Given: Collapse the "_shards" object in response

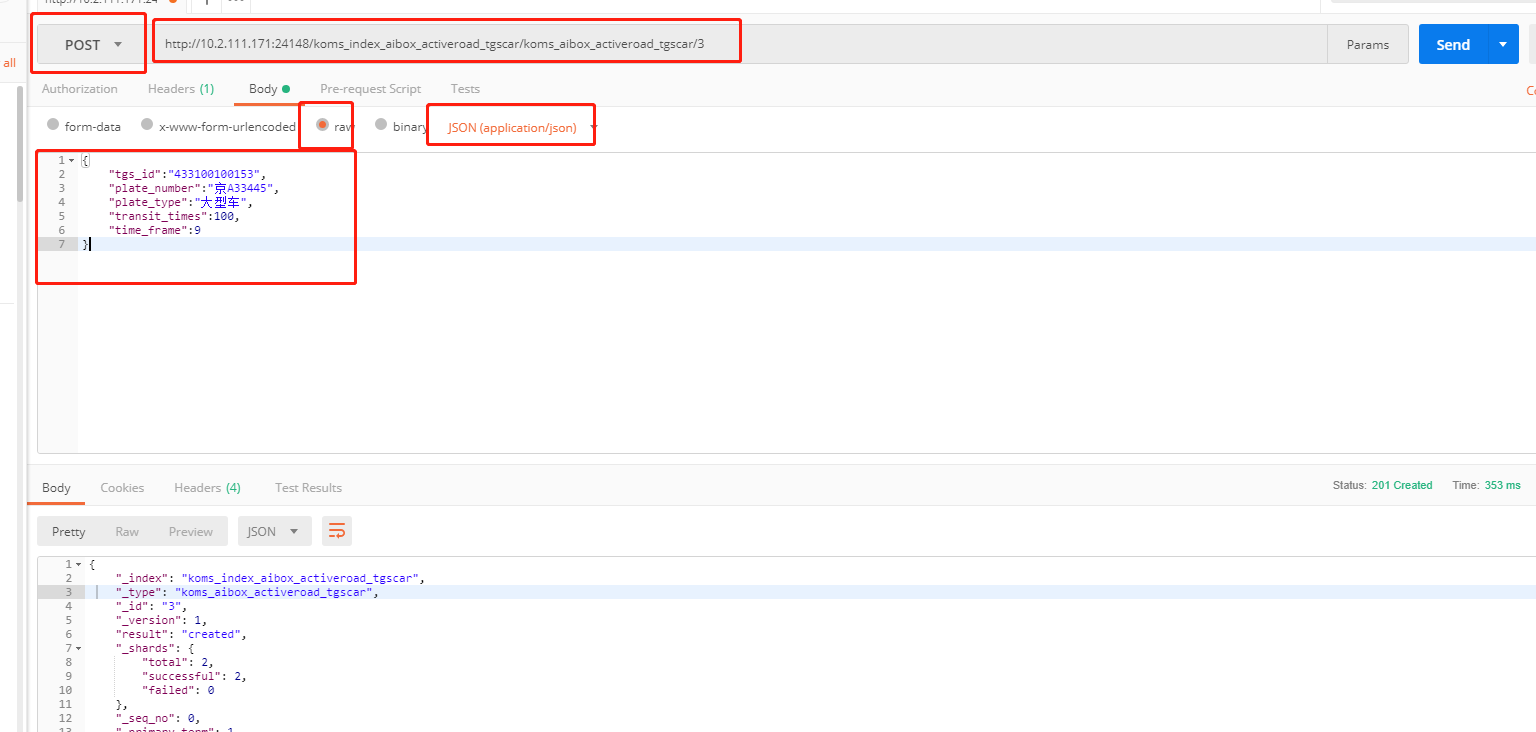Looking at the screenshot, I should (x=79, y=649).
